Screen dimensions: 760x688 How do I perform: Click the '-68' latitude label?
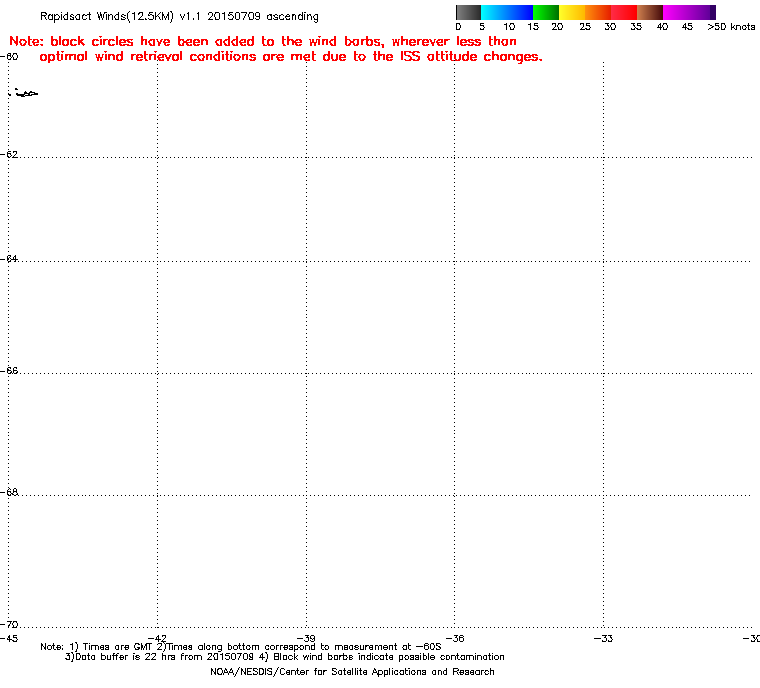tap(9, 492)
